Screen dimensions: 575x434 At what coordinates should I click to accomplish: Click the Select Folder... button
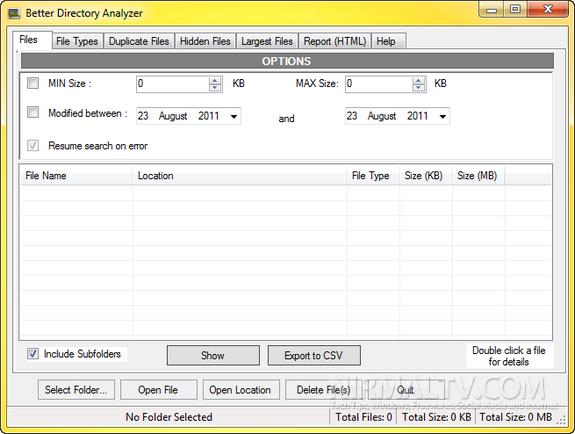click(x=76, y=390)
